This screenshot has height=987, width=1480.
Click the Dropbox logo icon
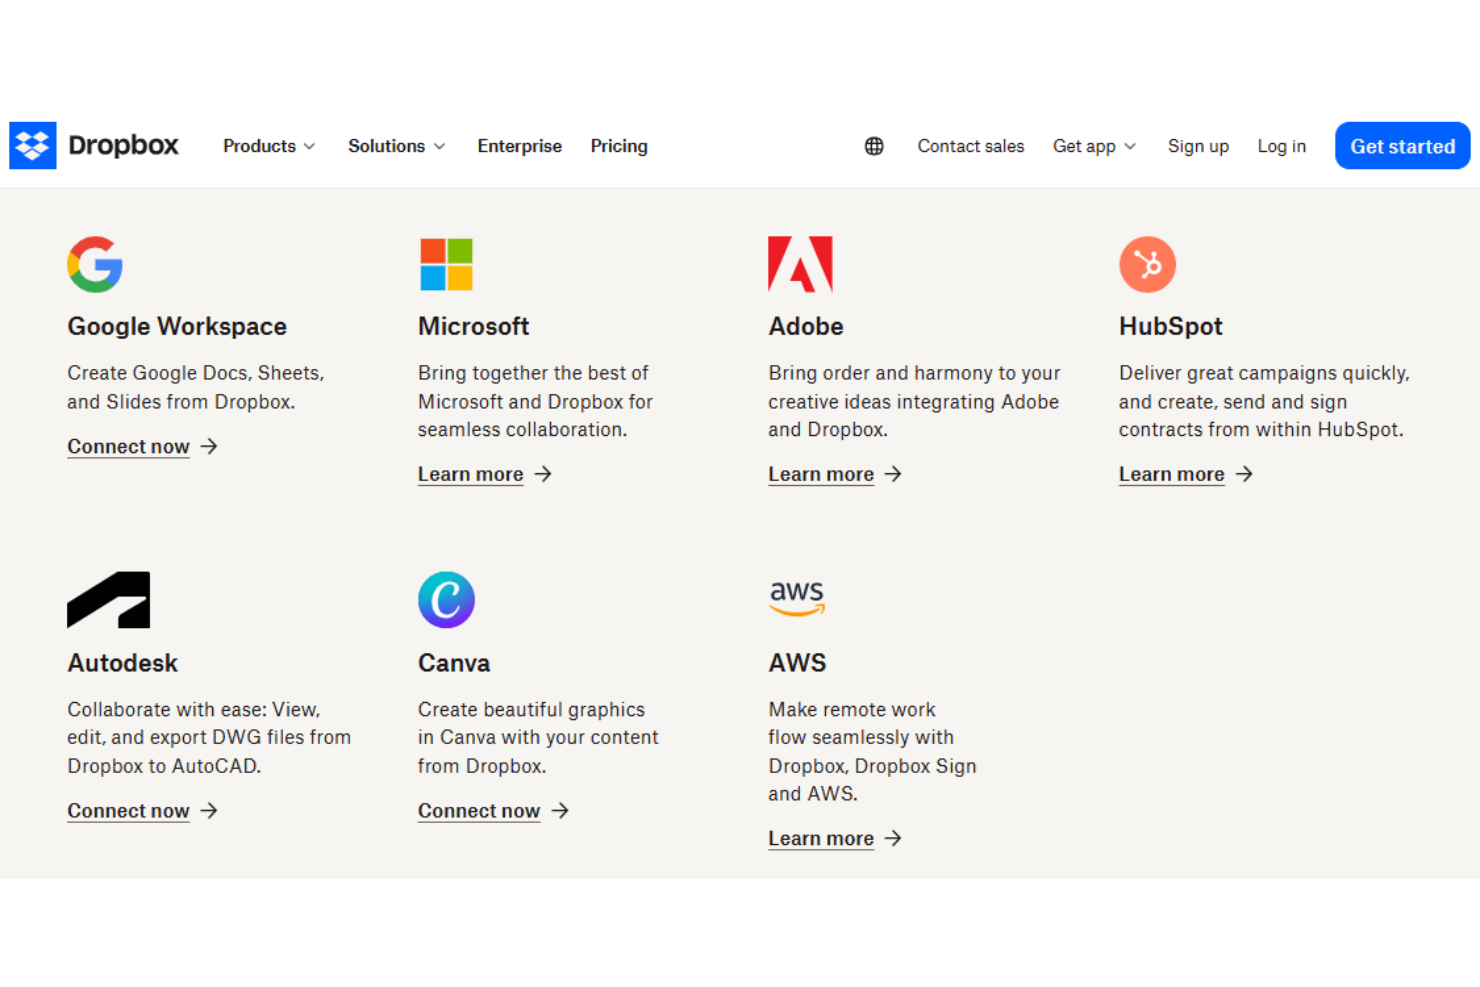pyautogui.click(x=32, y=145)
